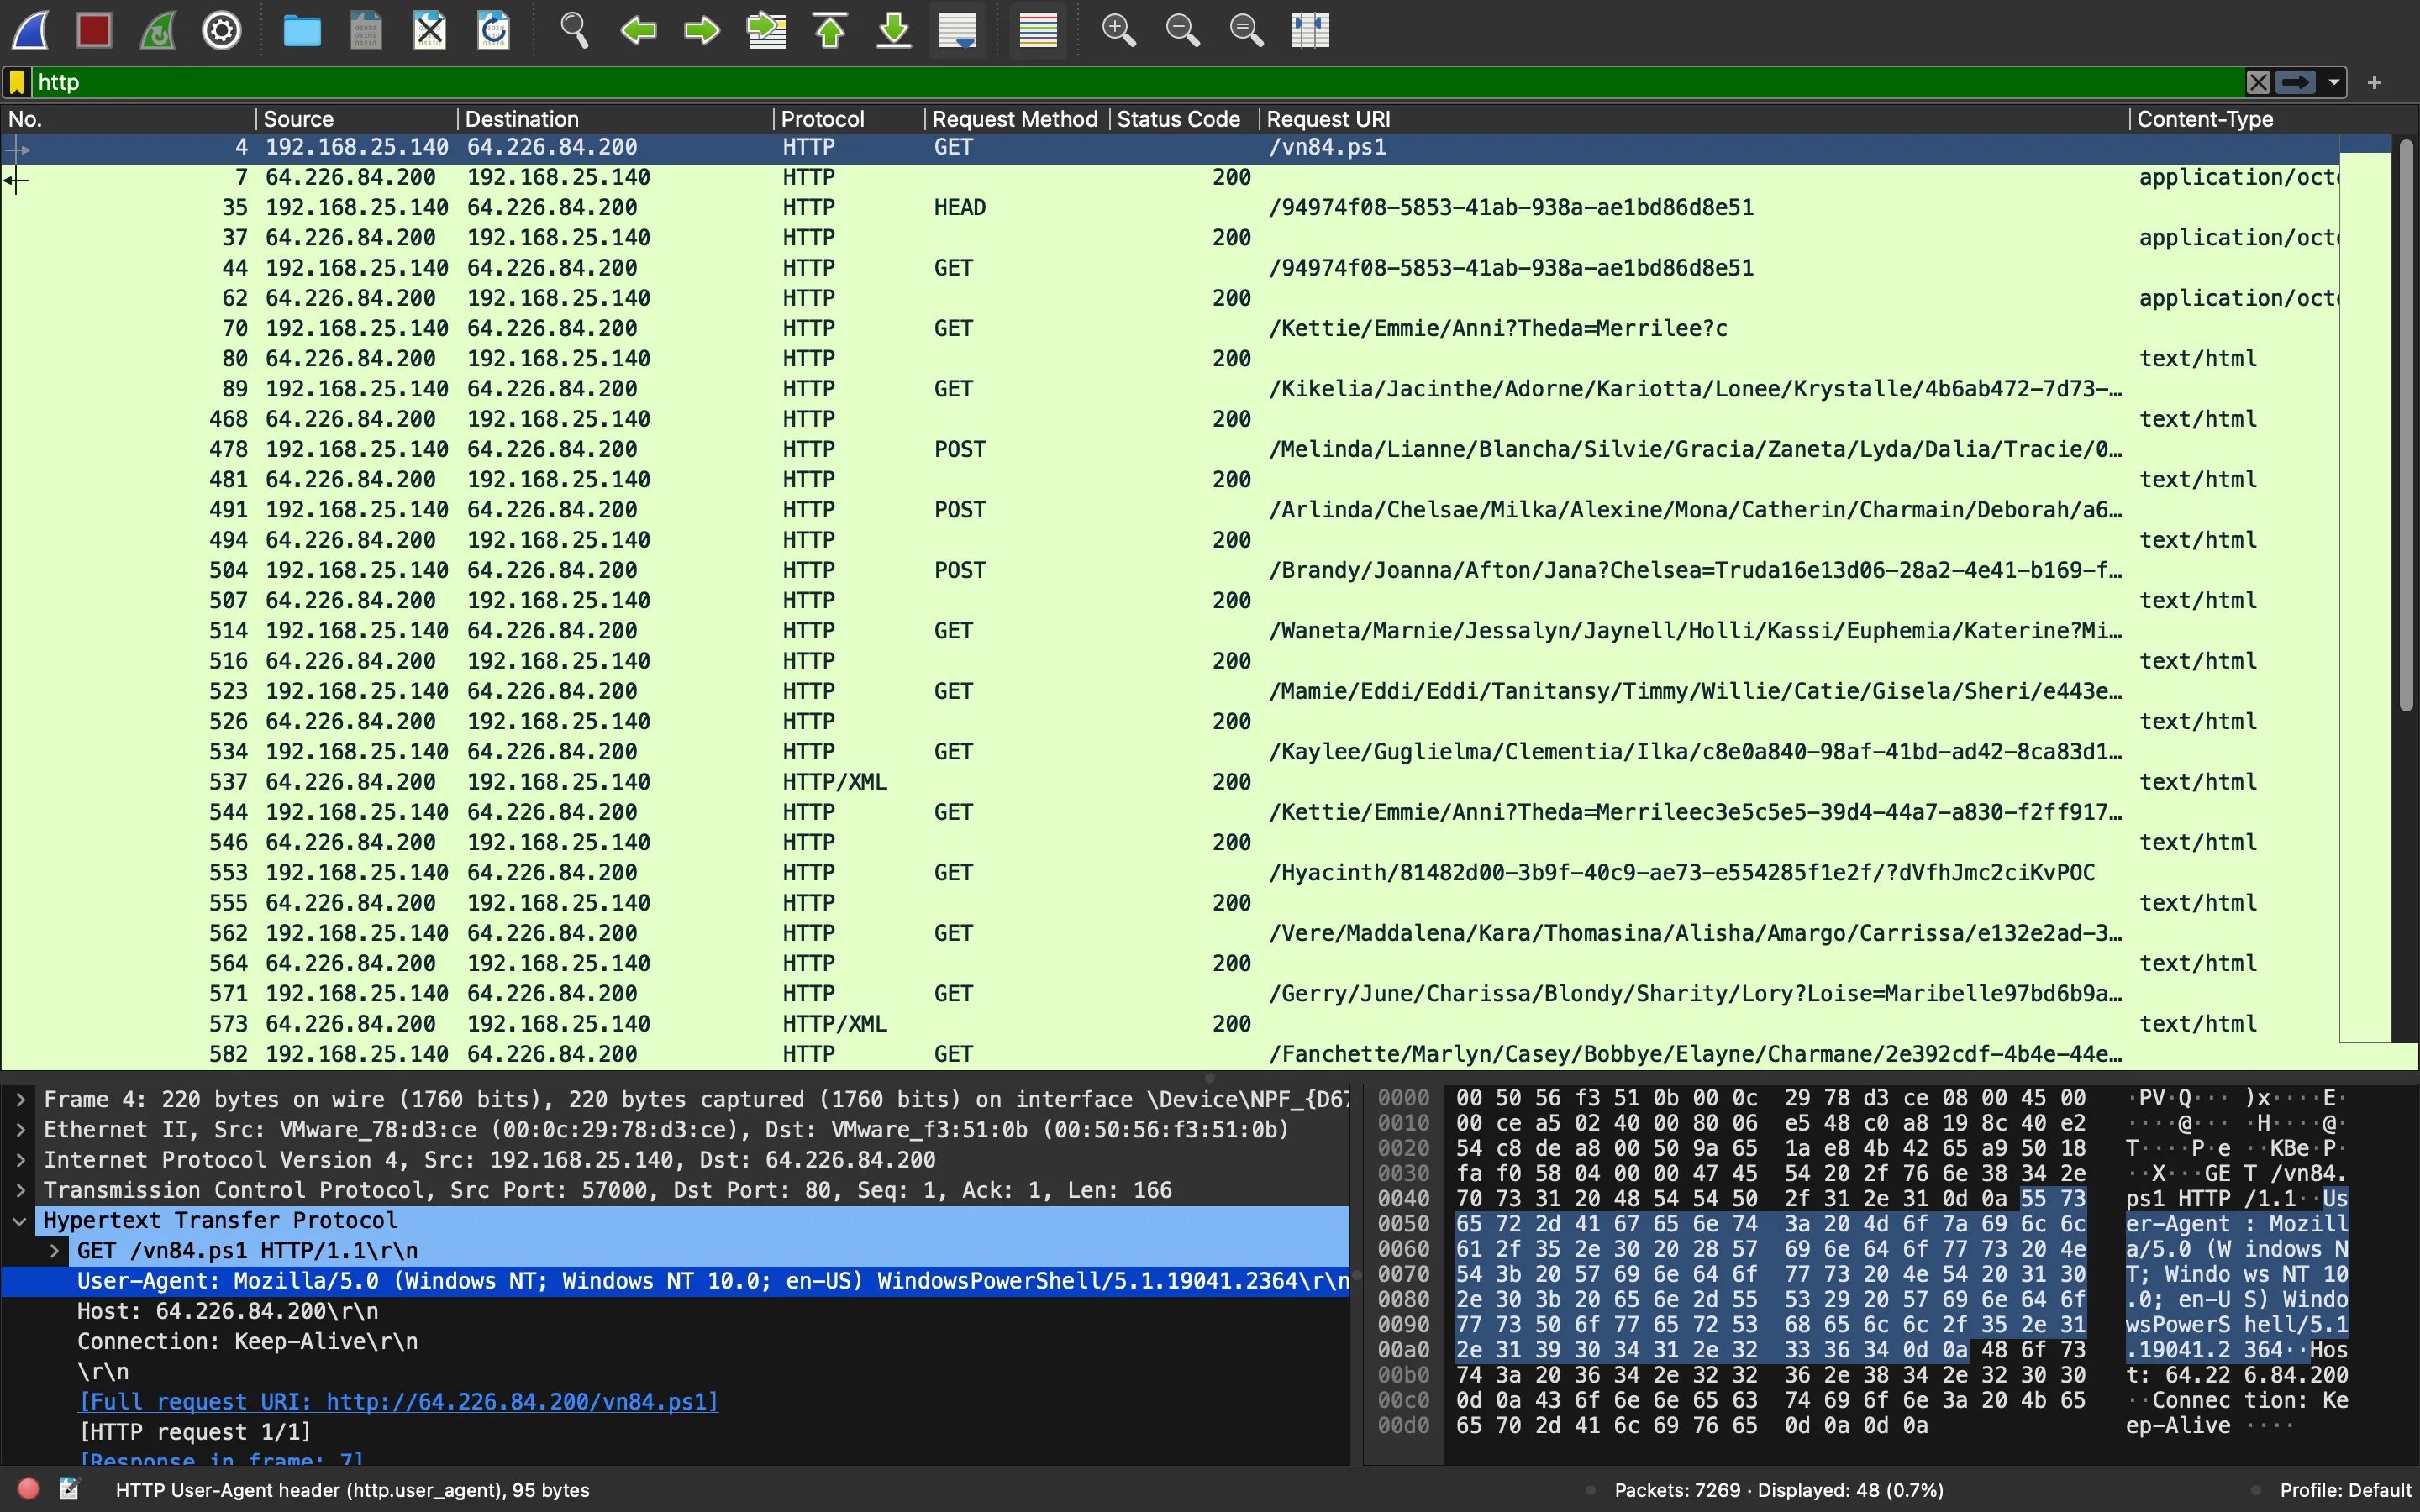Apply the display filter arrow button
Screen dimensions: 2420x1512
click(x=2296, y=82)
